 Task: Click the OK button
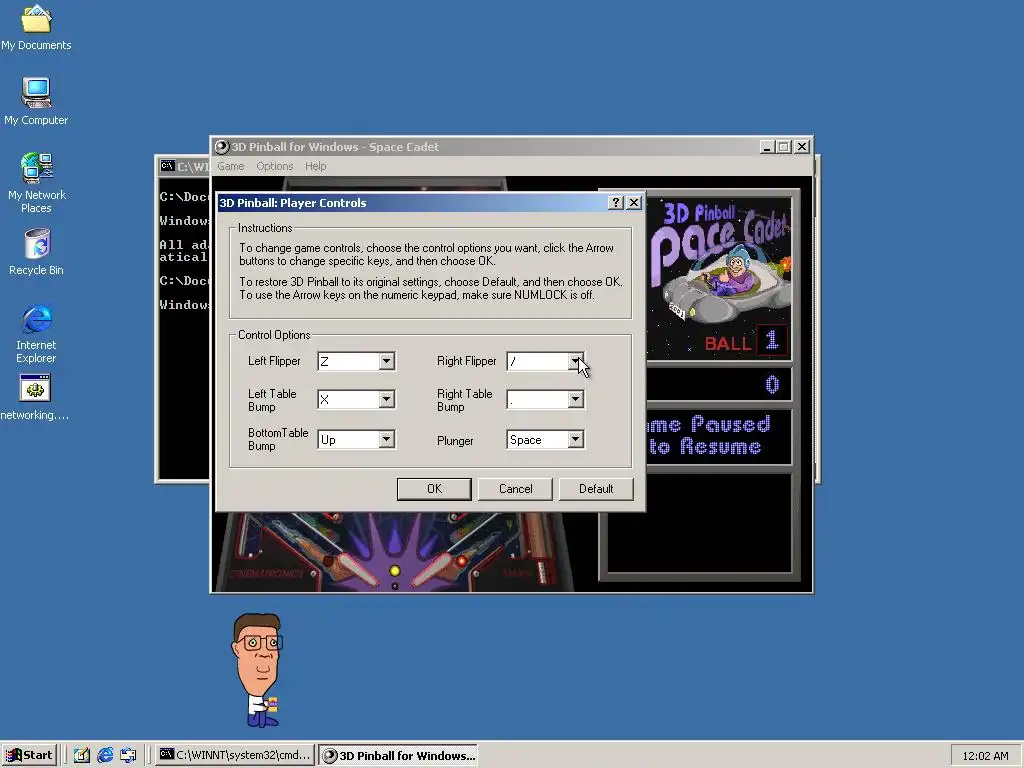[x=434, y=489]
